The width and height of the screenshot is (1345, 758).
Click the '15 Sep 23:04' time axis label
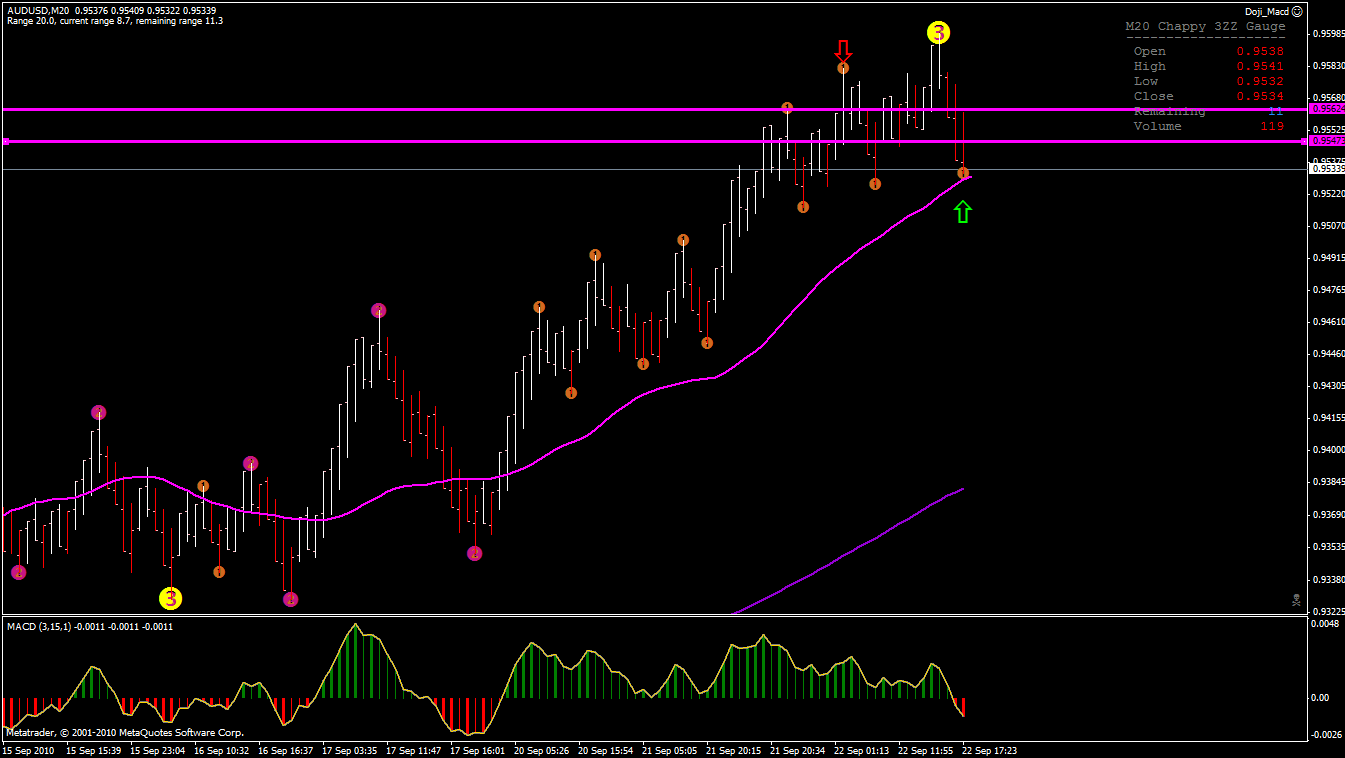158,750
